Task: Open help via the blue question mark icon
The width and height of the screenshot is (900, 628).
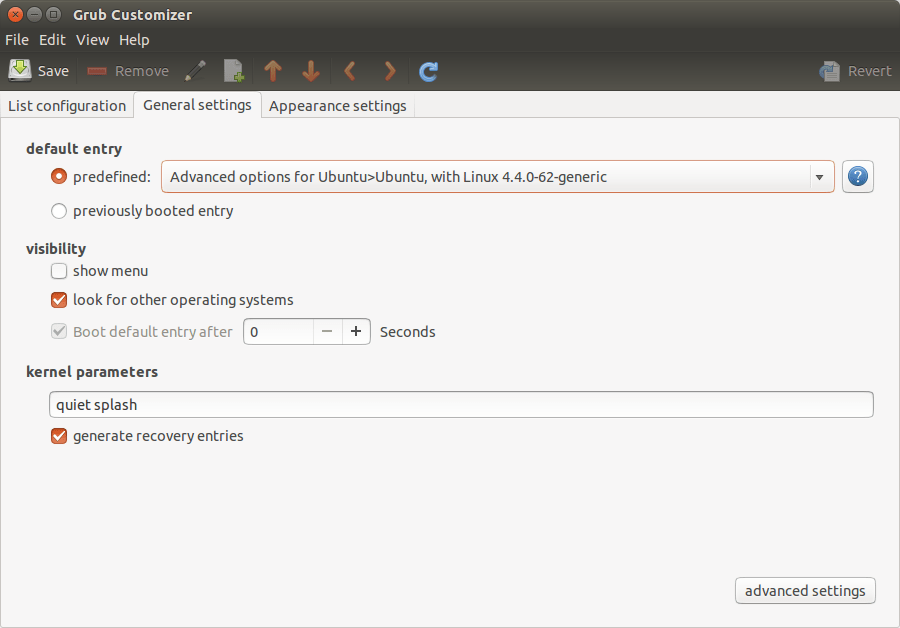Action: (857, 176)
